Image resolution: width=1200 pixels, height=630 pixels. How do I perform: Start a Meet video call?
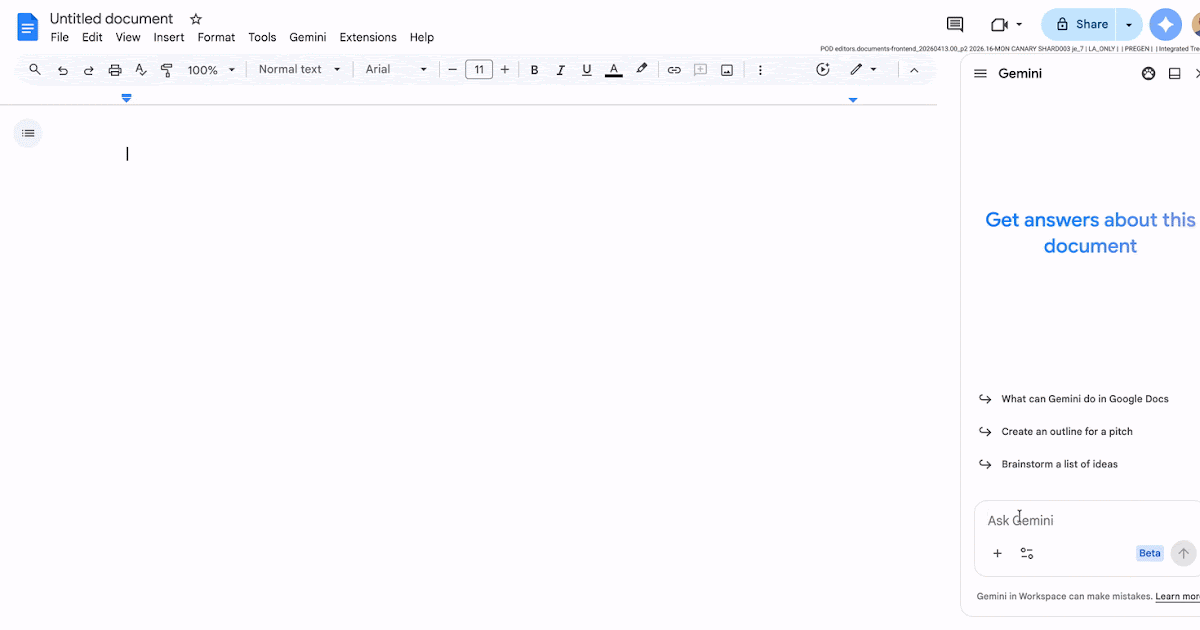pyautogui.click(x=999, y=24)
